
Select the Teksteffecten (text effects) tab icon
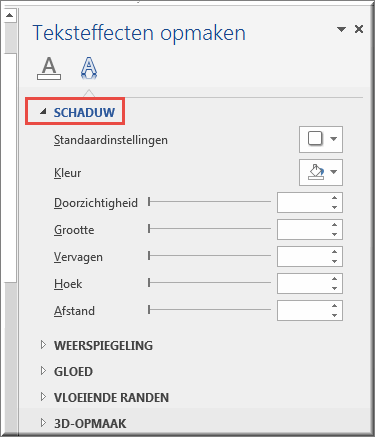point(89,68)
